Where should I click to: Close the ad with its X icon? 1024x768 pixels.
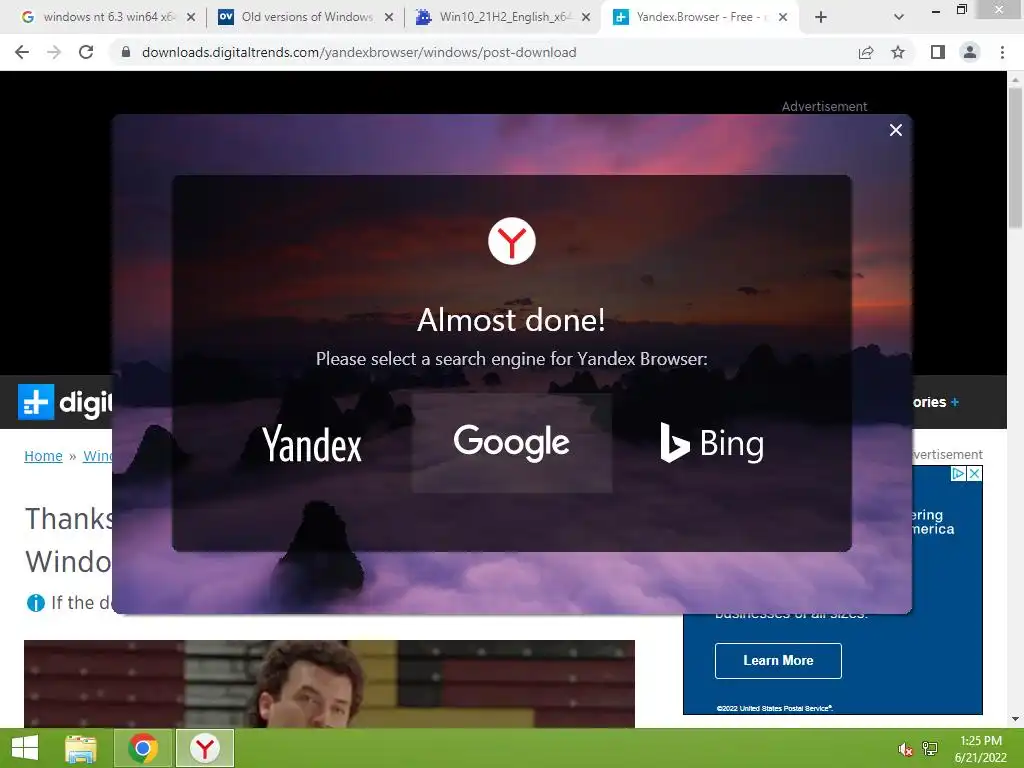tap(974, 473)
